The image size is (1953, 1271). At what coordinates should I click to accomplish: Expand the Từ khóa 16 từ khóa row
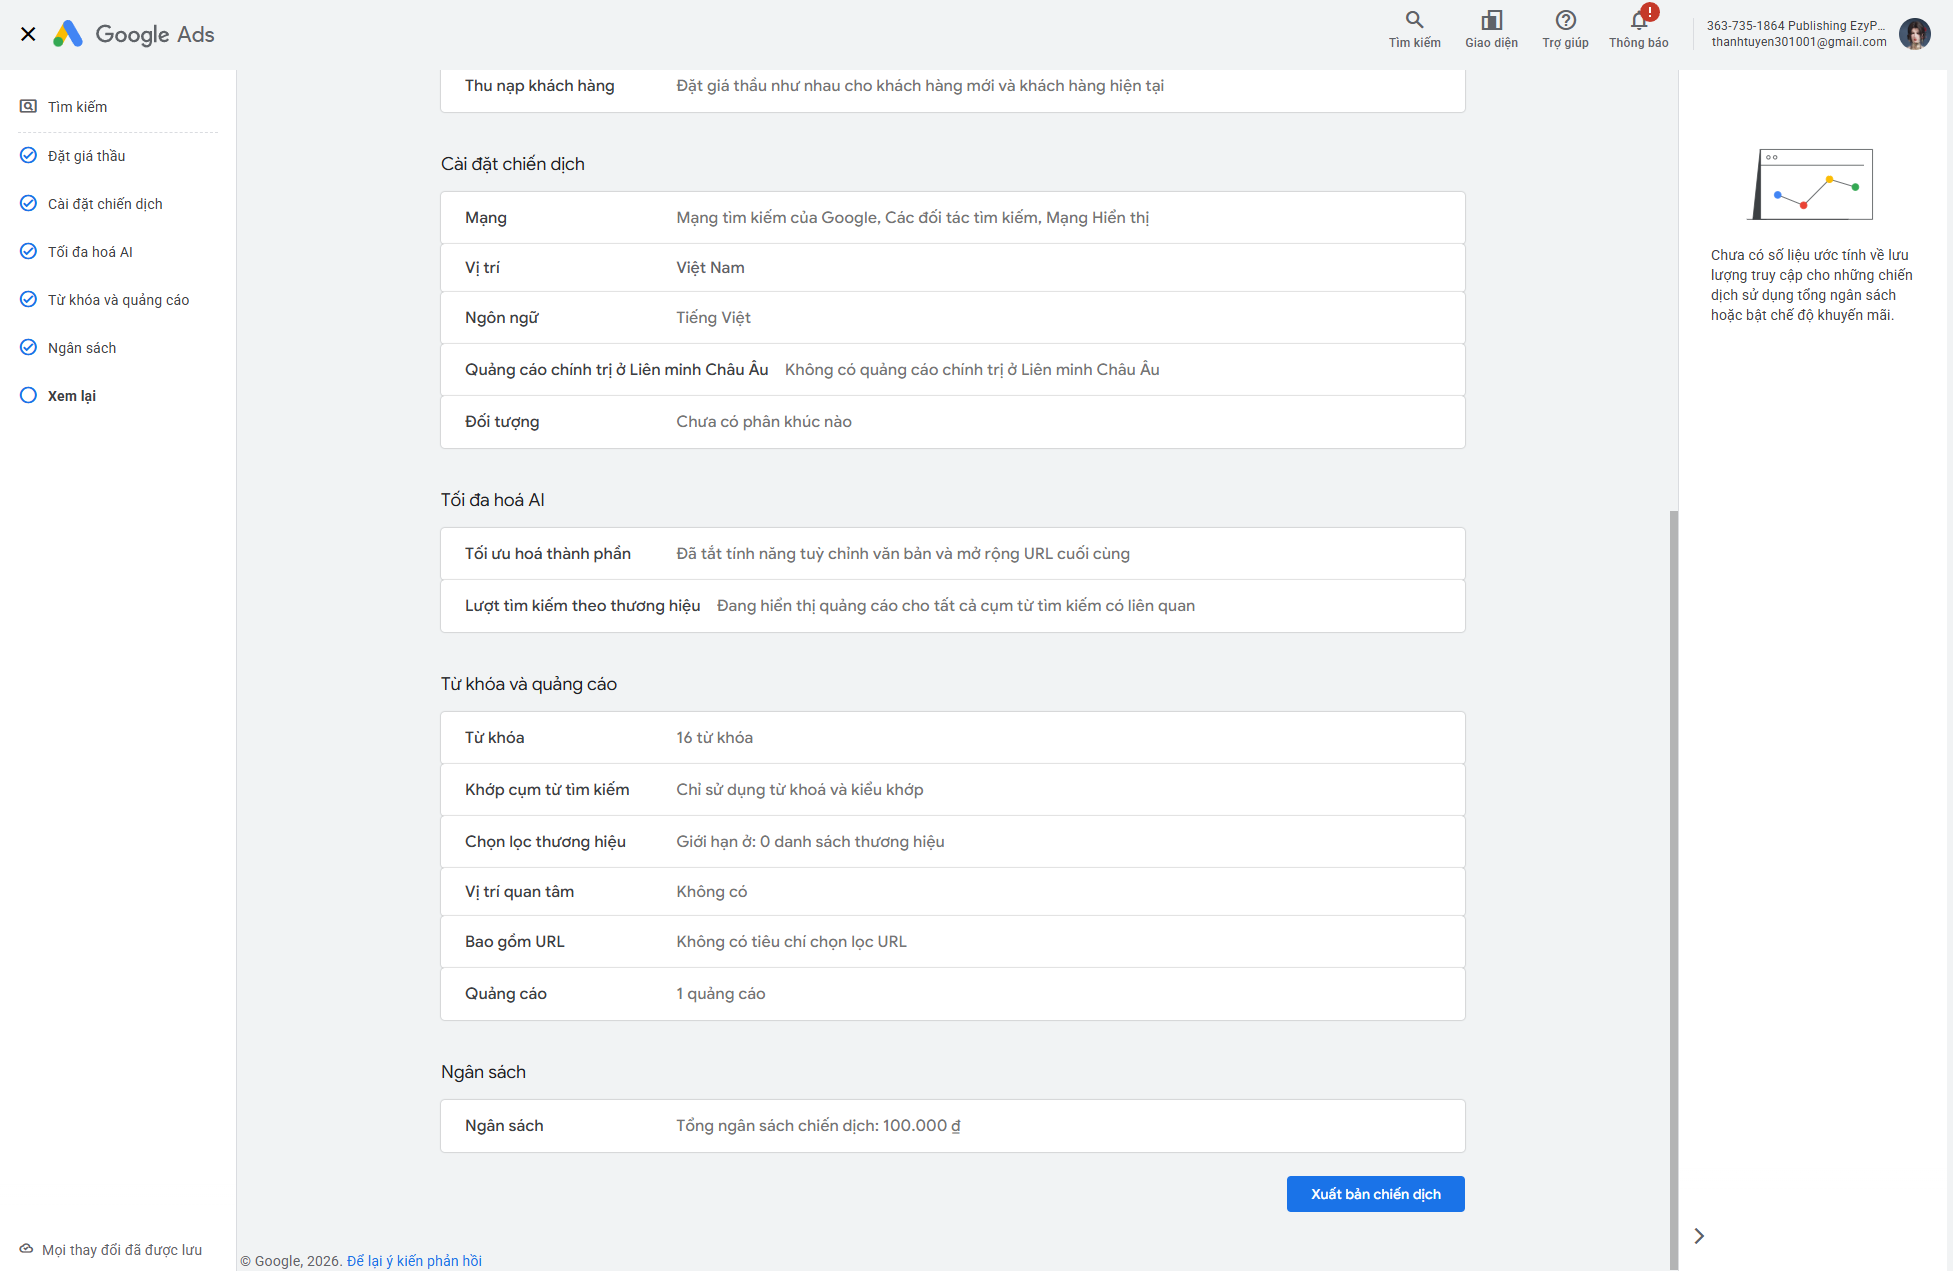click(952, 737)
